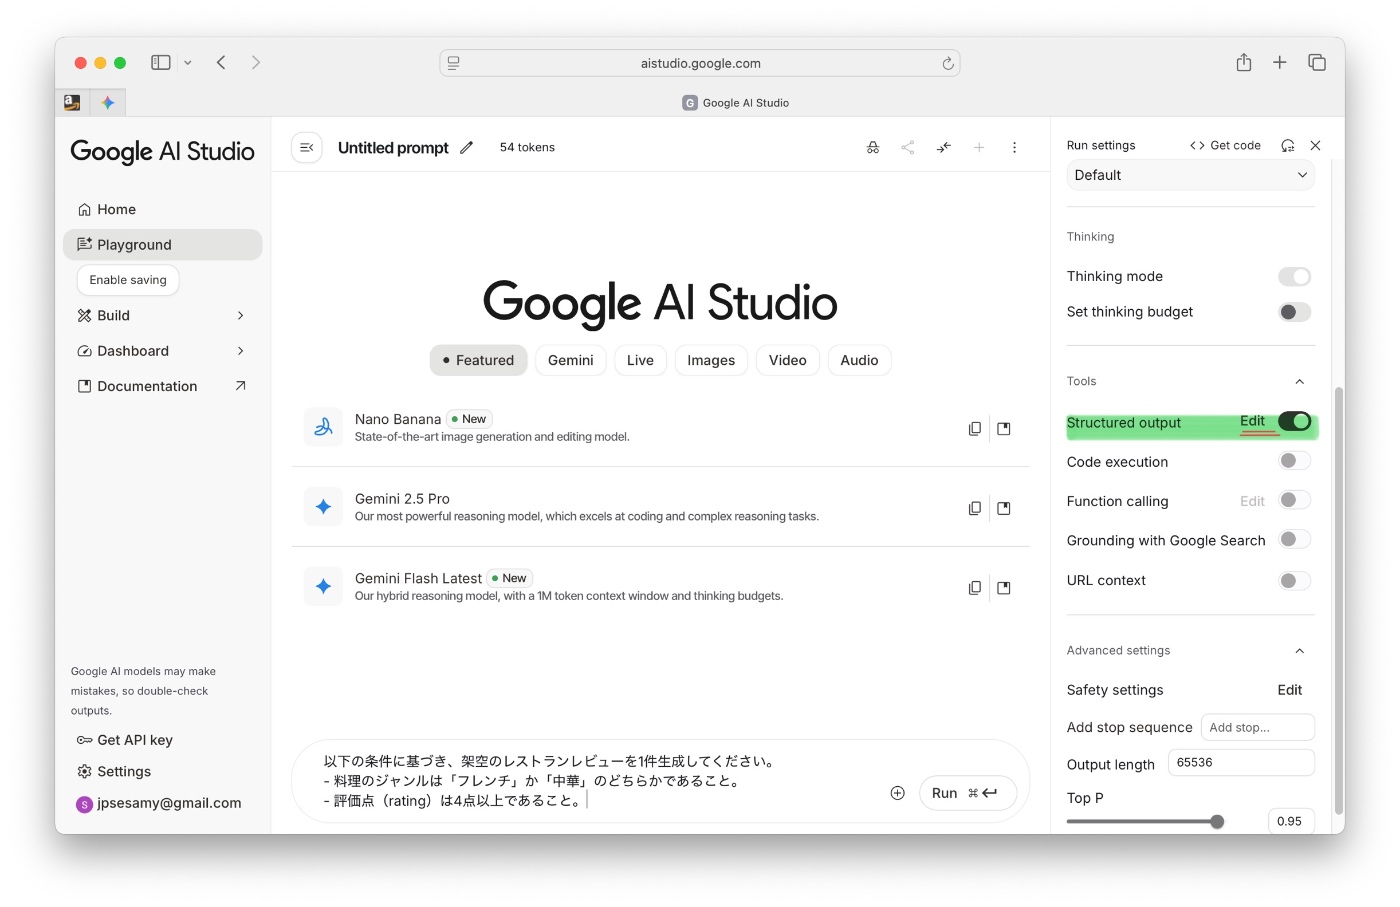
Task: Show Safari tab overview icon
Action: coord(1317,62)
